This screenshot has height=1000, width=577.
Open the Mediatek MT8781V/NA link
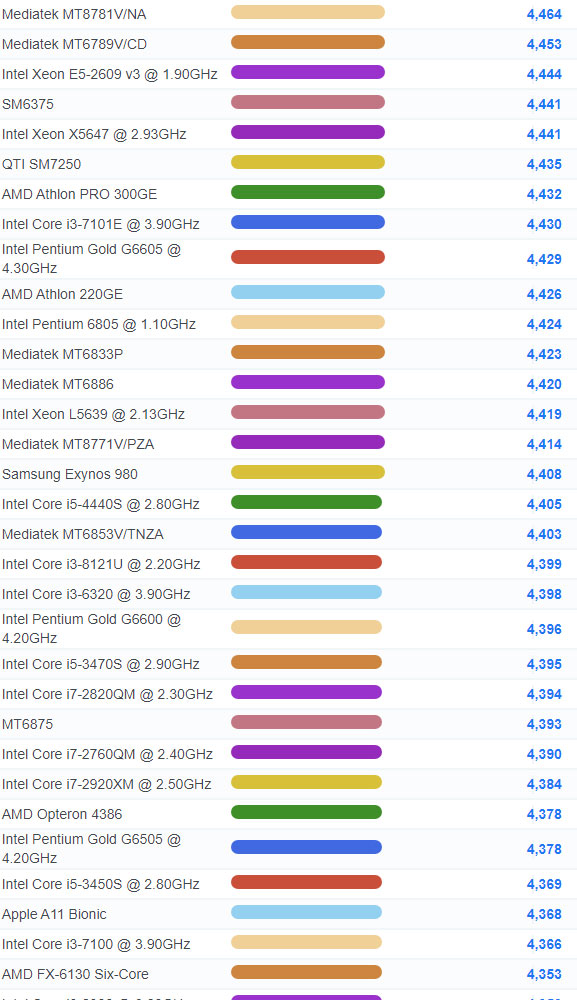[x=74, y=14]
